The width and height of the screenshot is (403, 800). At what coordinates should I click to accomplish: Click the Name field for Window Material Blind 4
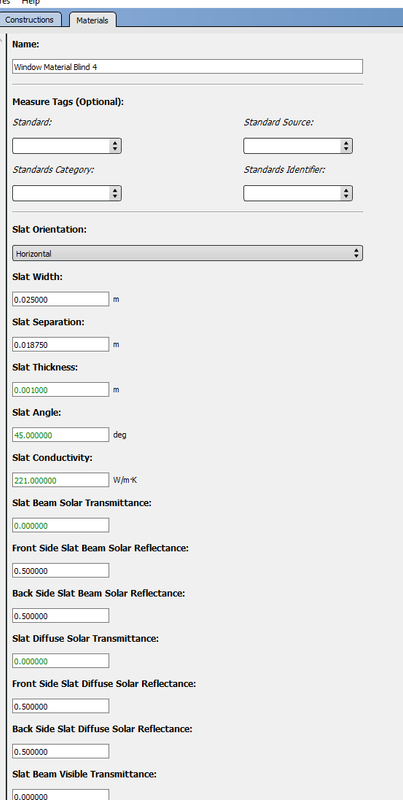(x=187, y=66)
